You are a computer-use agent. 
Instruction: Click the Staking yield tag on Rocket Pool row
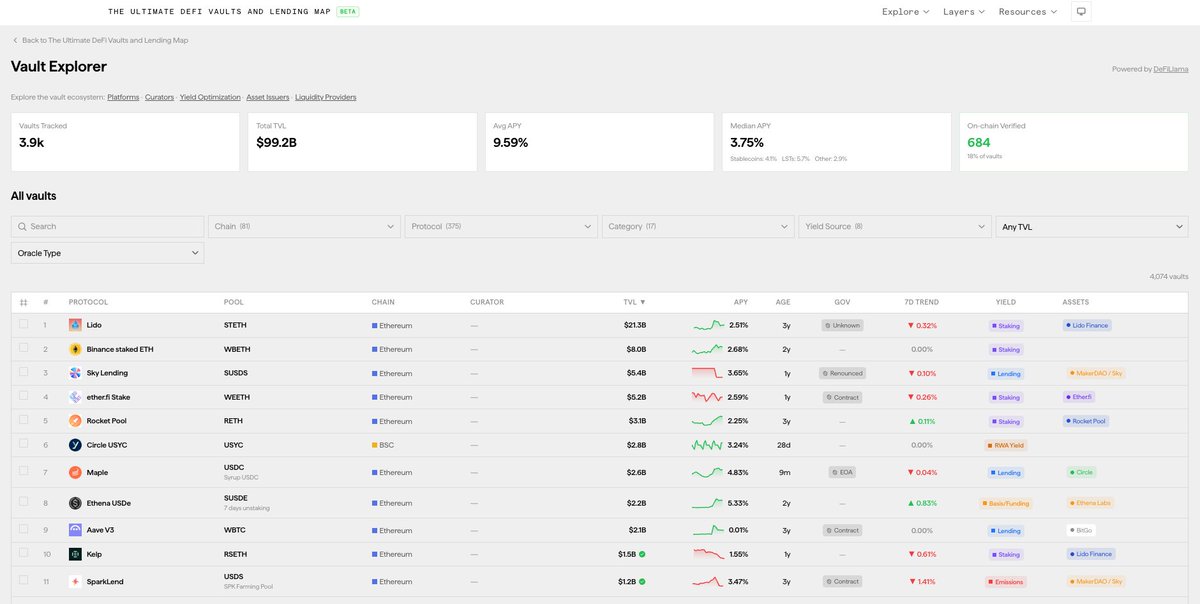(1007, 421)
